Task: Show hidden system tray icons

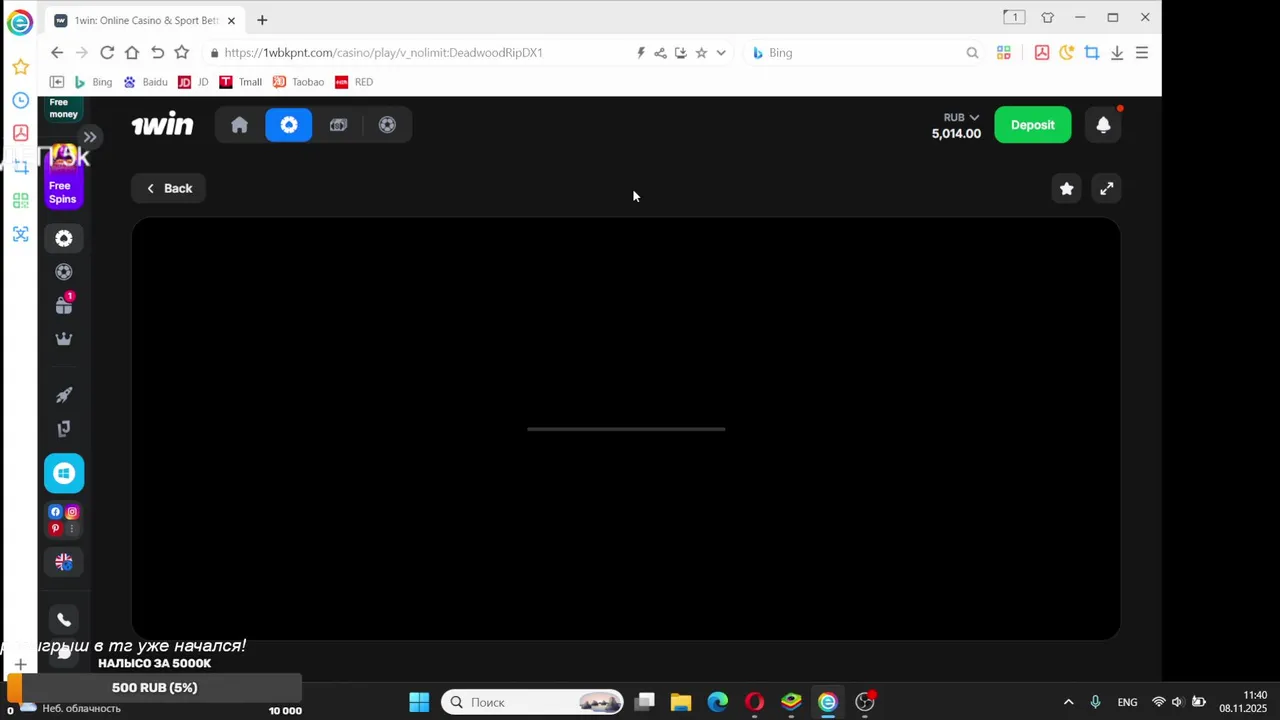Action: tap(1068, 702)
